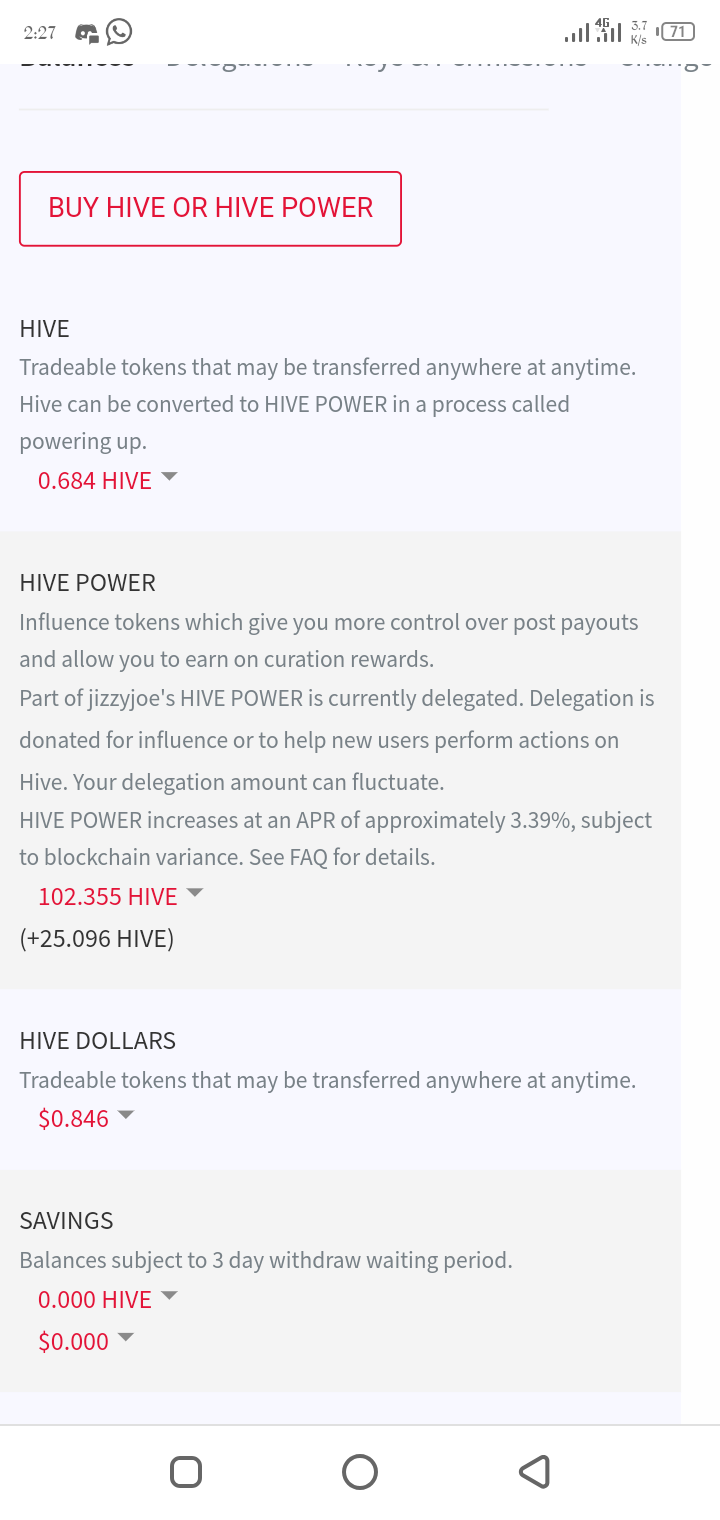Tap the Discord notification icon
The height and width of the screenshot is (1520, 720).
click(x=88, y=33)
